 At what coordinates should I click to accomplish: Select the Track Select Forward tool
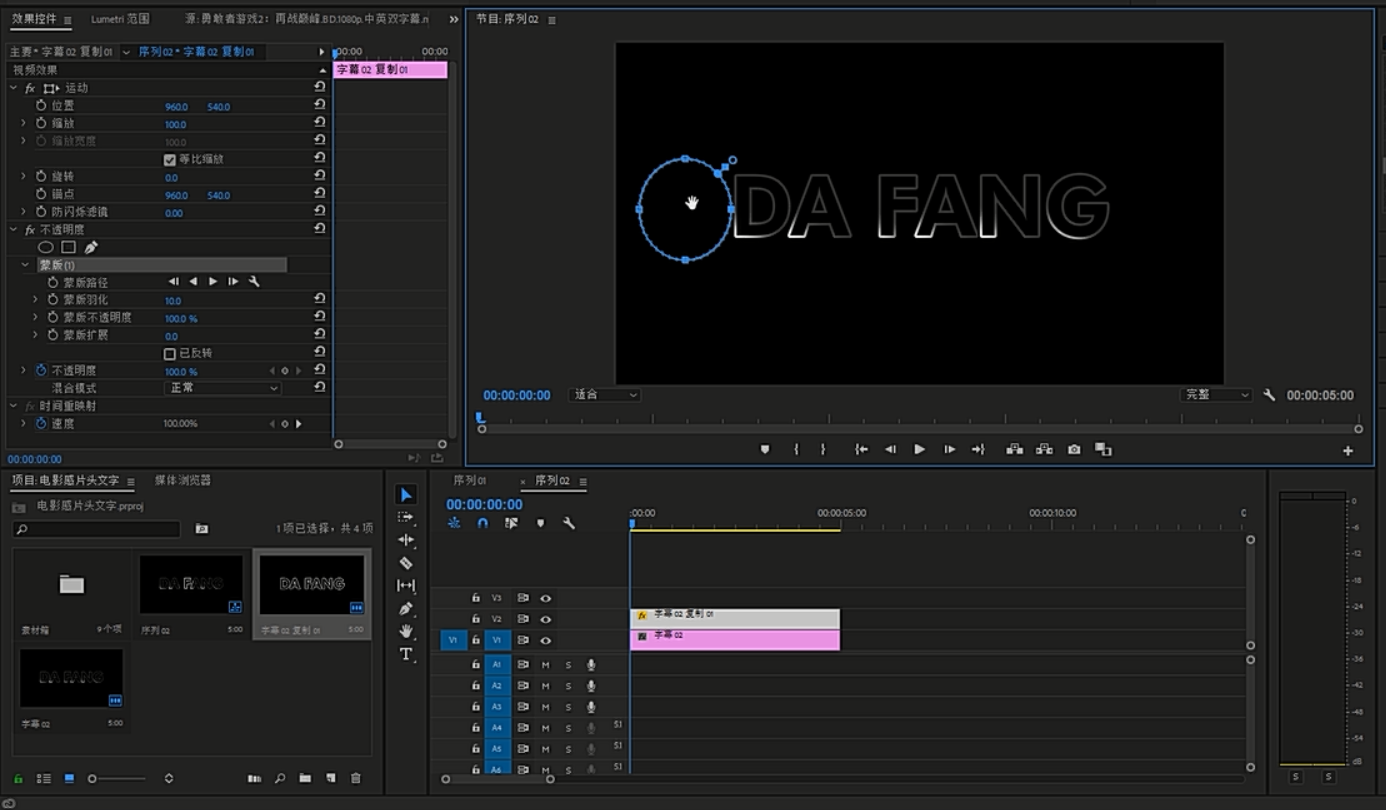(405, 517)
